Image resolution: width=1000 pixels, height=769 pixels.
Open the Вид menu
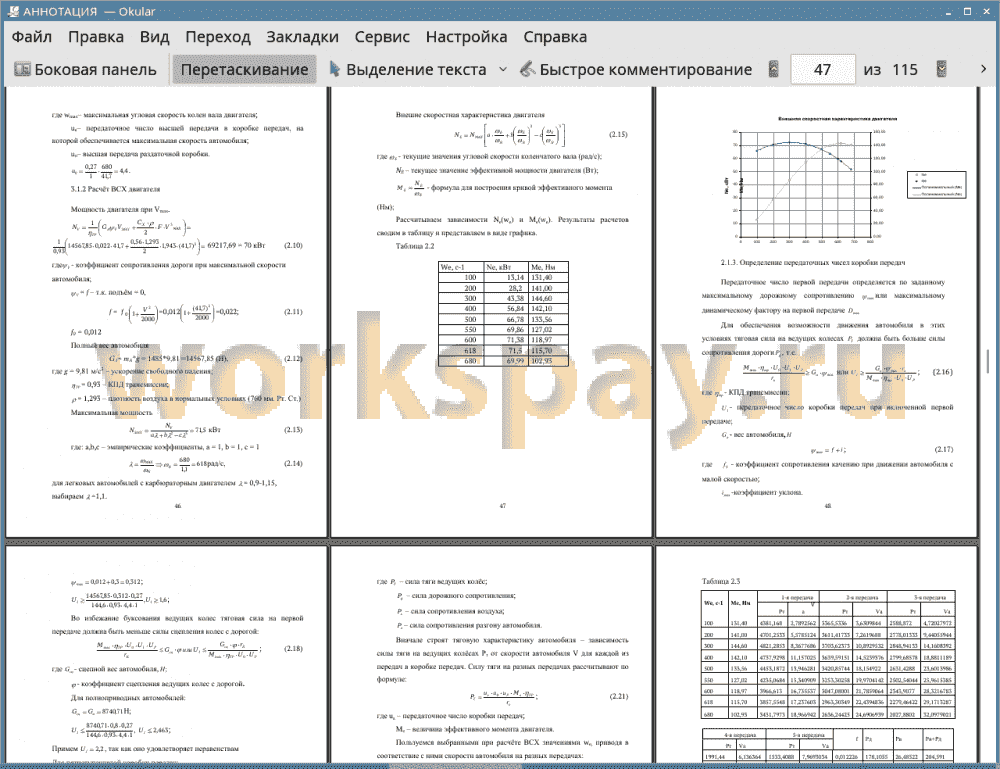[x=154, y=37]
